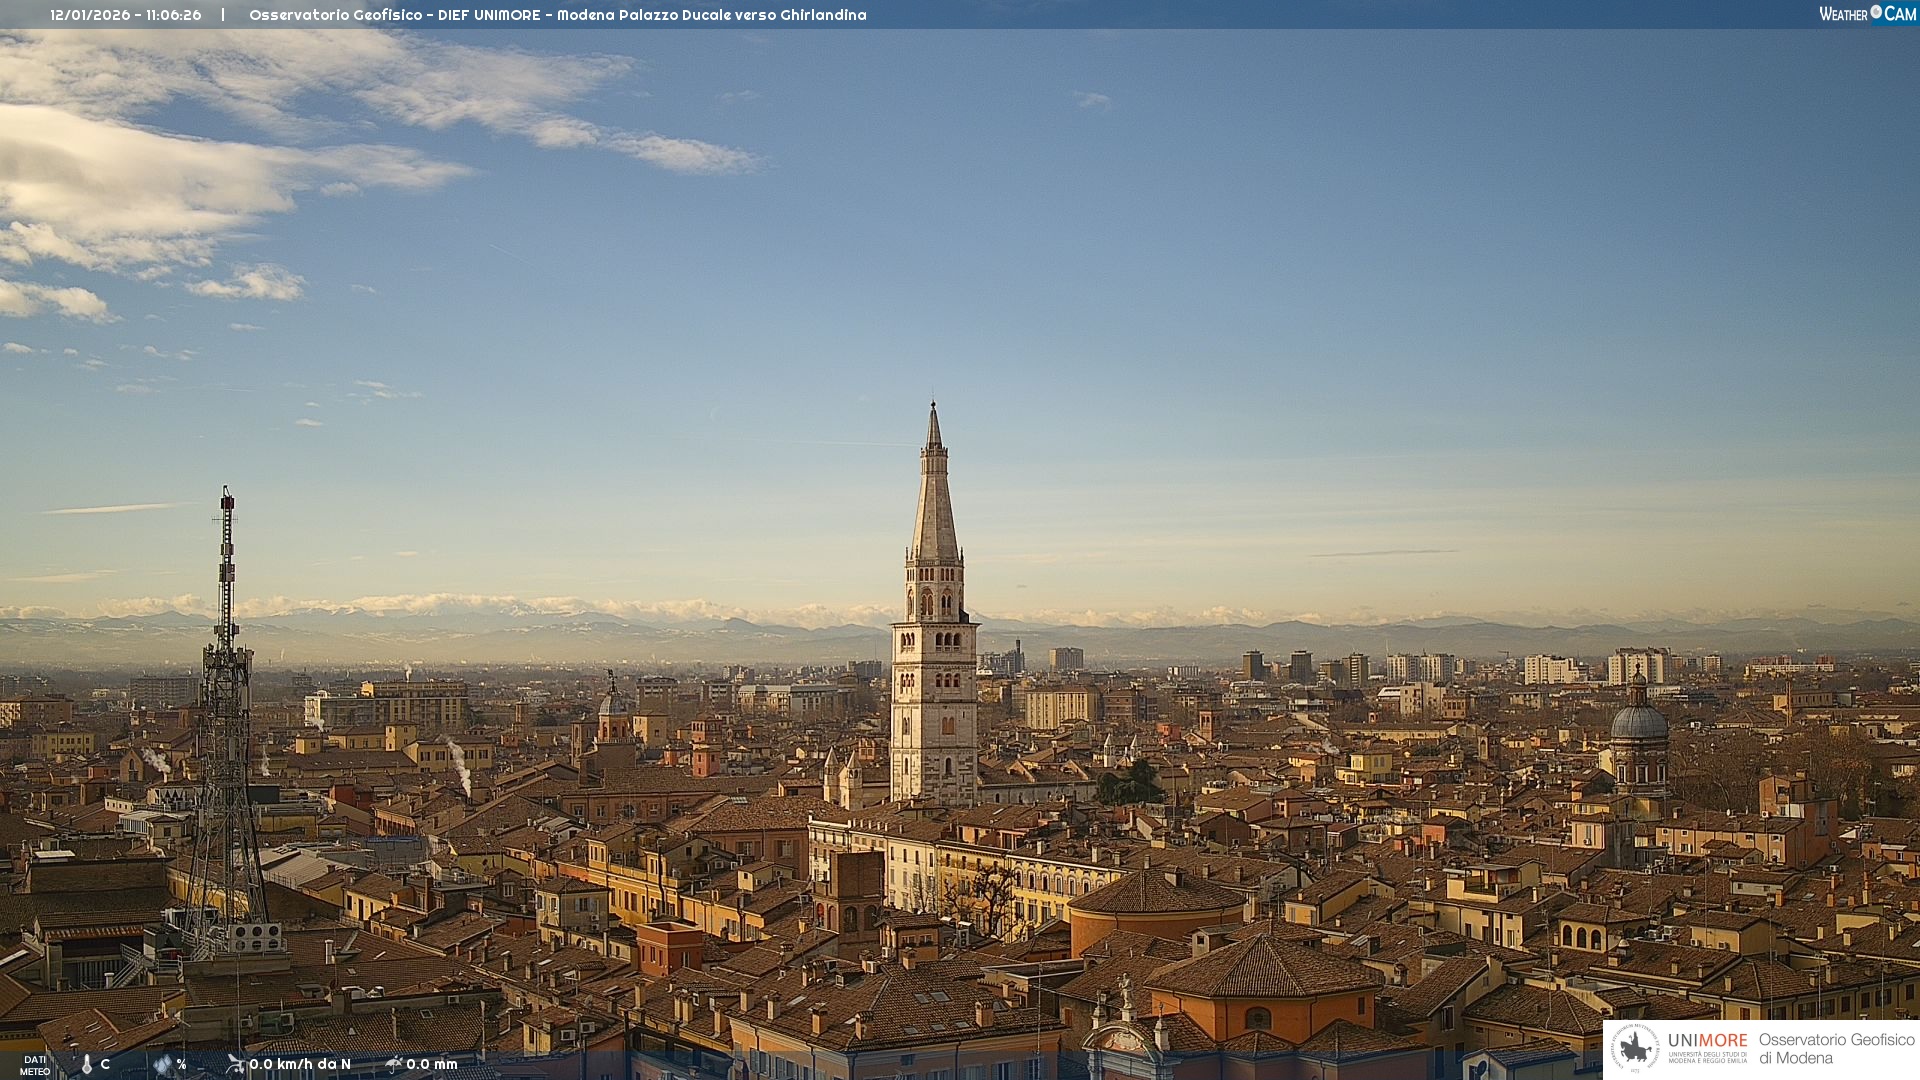Image resolution: width=1920 pixels, height=1080 pixels.
Task: Click the rainfall 0.0 mm reading
Action: pos(432,1064)
